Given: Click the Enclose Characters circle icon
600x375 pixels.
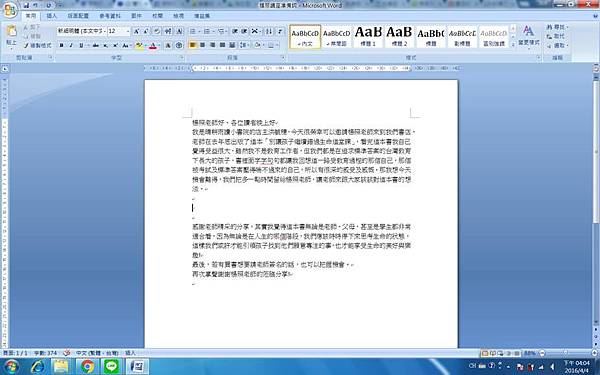Looking at the screenshot, I should click(179, 45).
